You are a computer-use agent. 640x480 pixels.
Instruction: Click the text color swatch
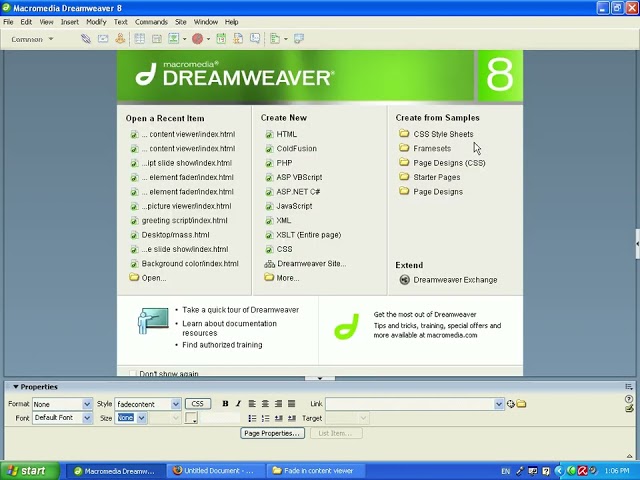coord(191,418)
